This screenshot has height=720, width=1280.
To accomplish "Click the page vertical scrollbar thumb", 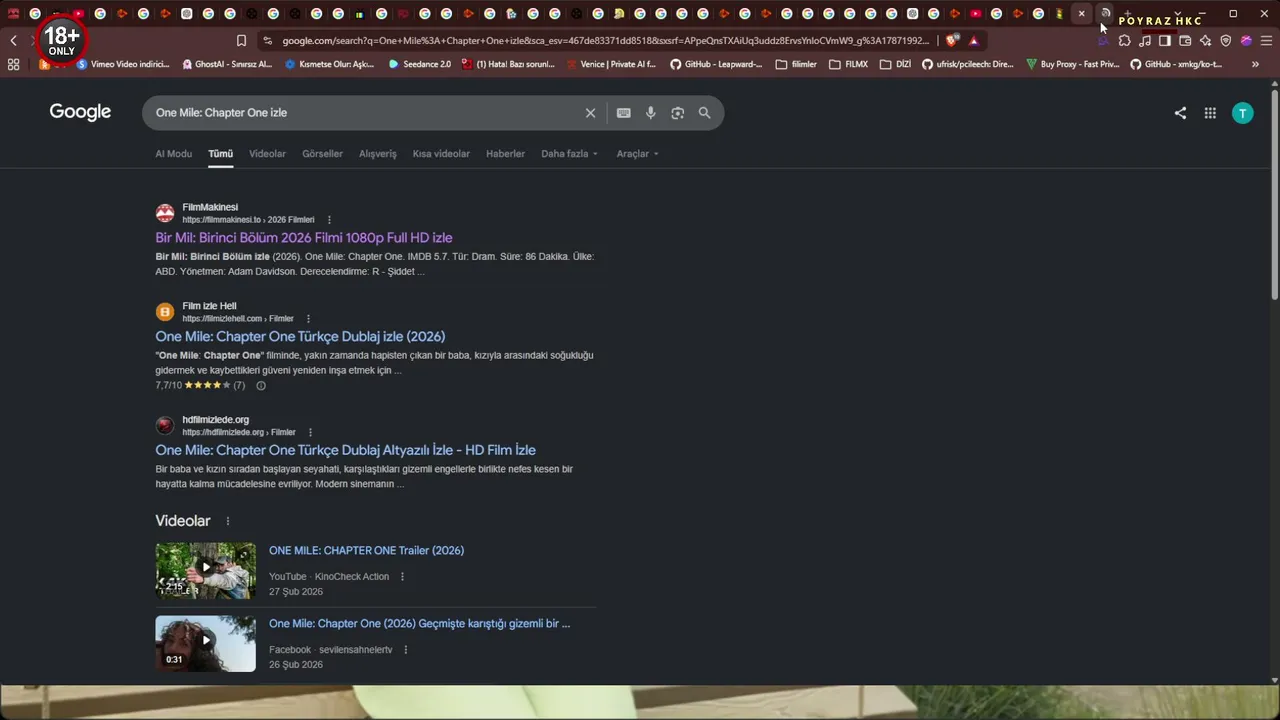I will tap(1274, 195).
